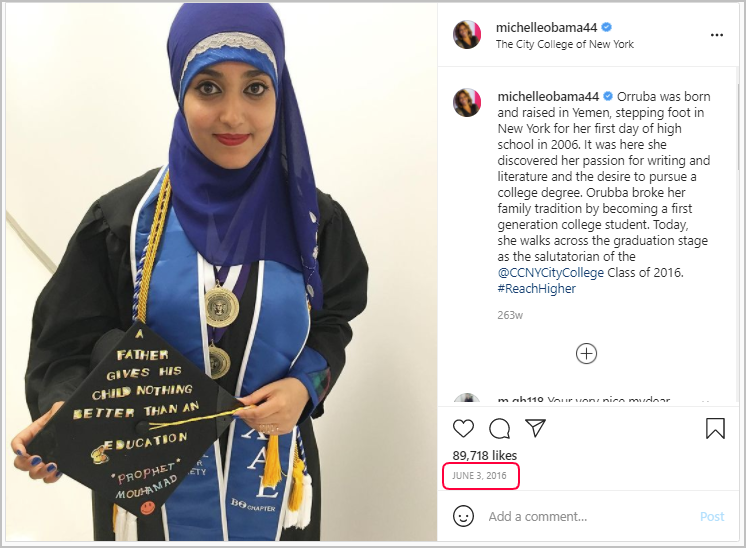Click the JUNE 3, 2016 date

pos(479,476)
